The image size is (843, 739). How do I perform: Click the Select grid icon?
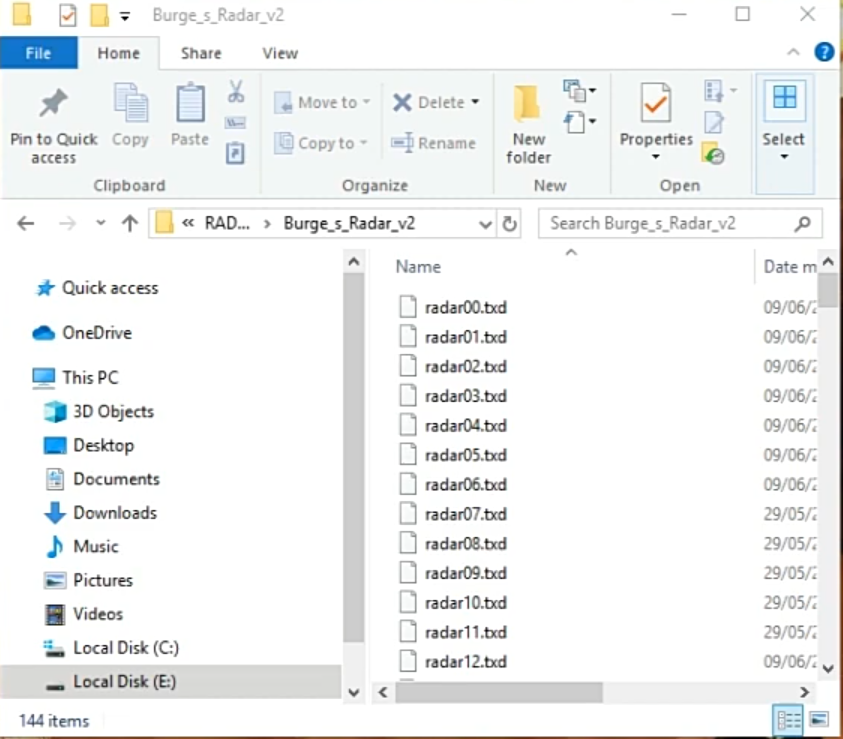tap(784, 100)
